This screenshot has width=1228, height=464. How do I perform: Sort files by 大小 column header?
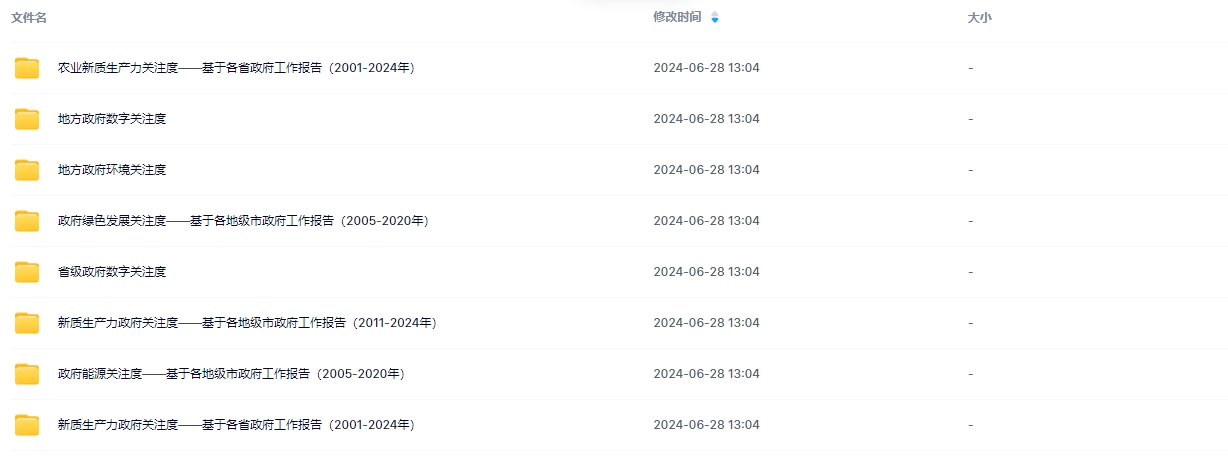pyautogui.click(x=979, y=18)
